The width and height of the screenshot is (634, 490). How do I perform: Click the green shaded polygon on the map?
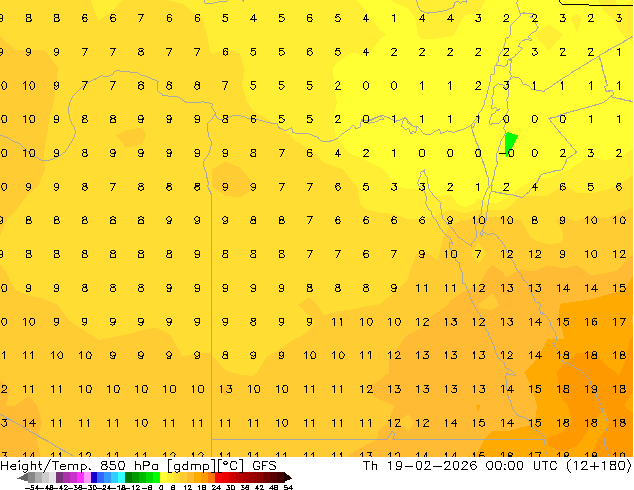(x=511, y=142)
